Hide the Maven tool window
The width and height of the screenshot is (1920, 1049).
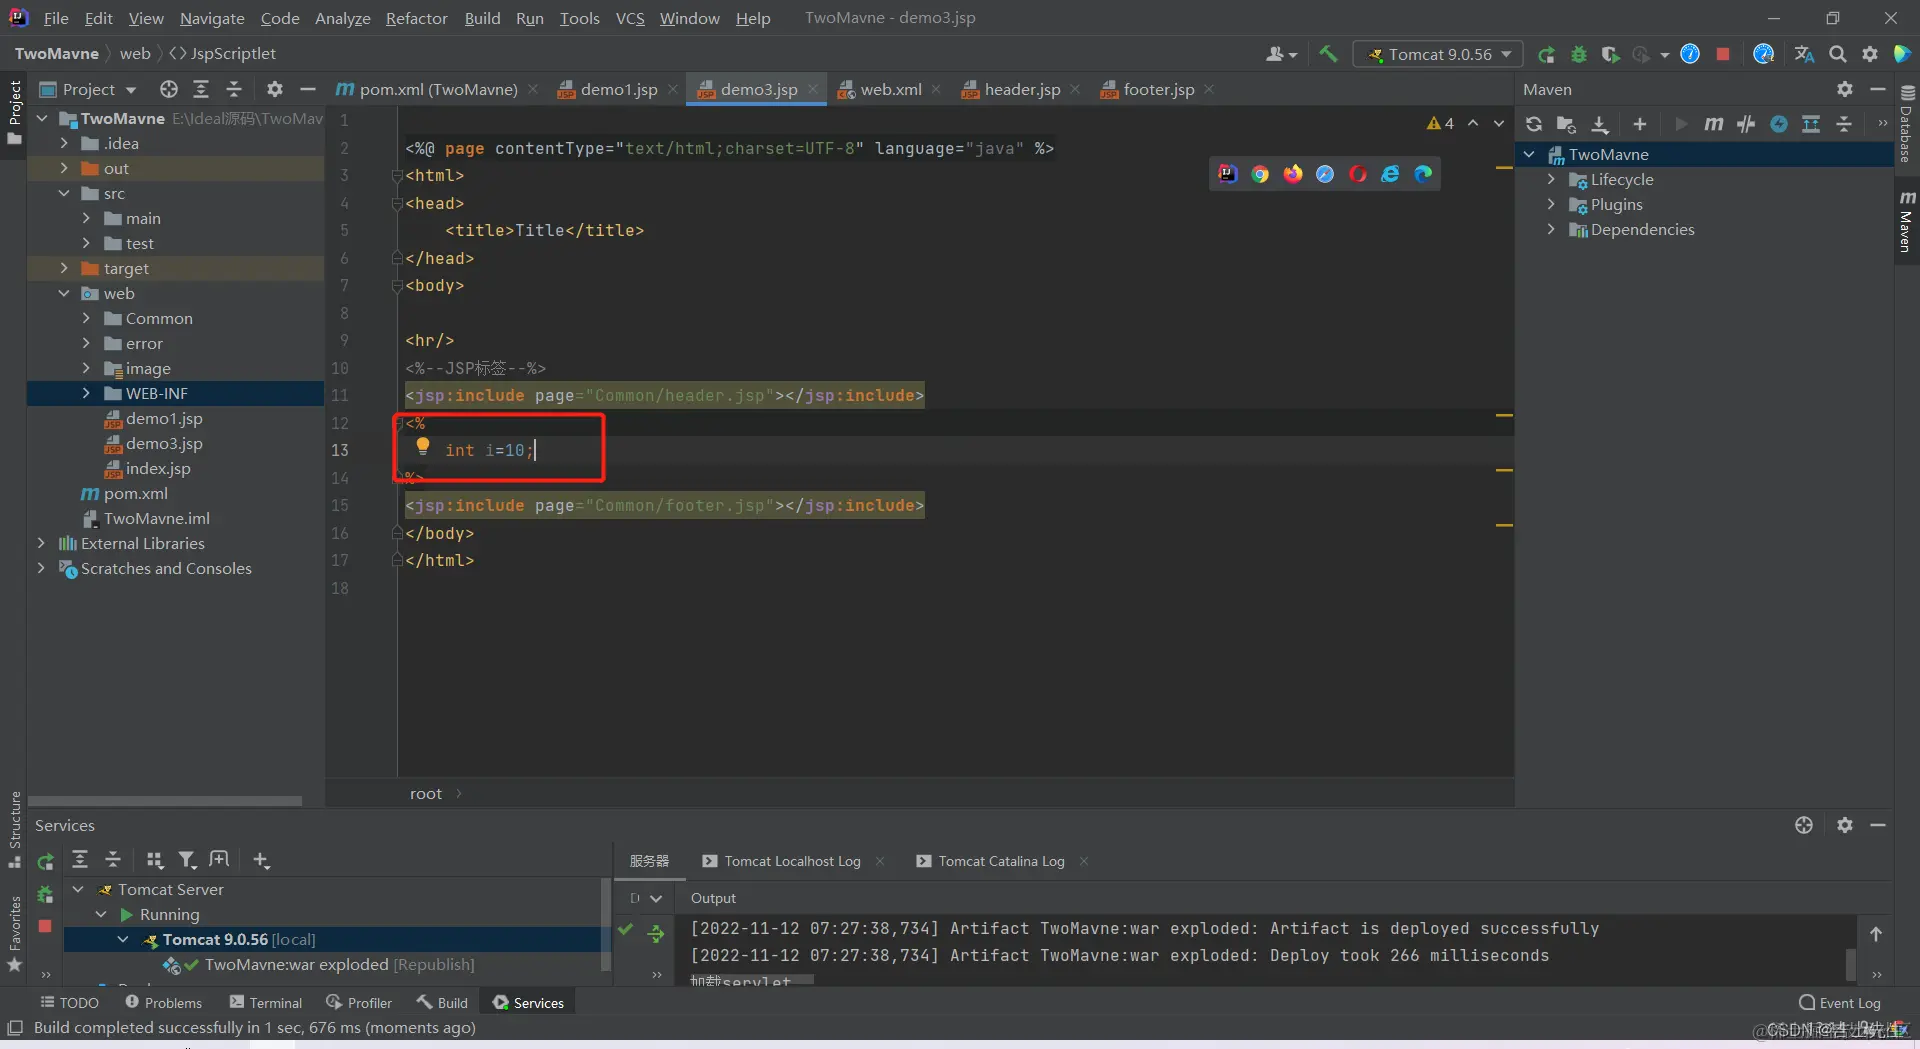[x=1878, y=89]
